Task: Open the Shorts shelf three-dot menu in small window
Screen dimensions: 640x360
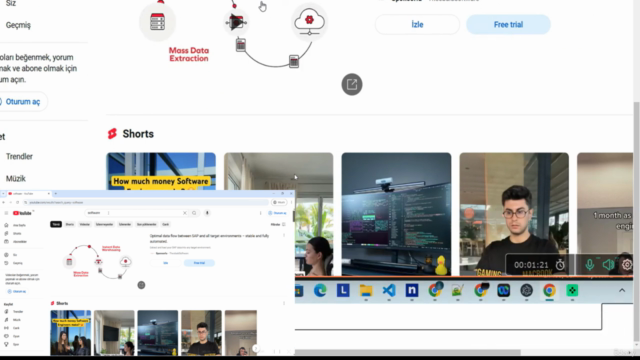Action: point(284,303)
